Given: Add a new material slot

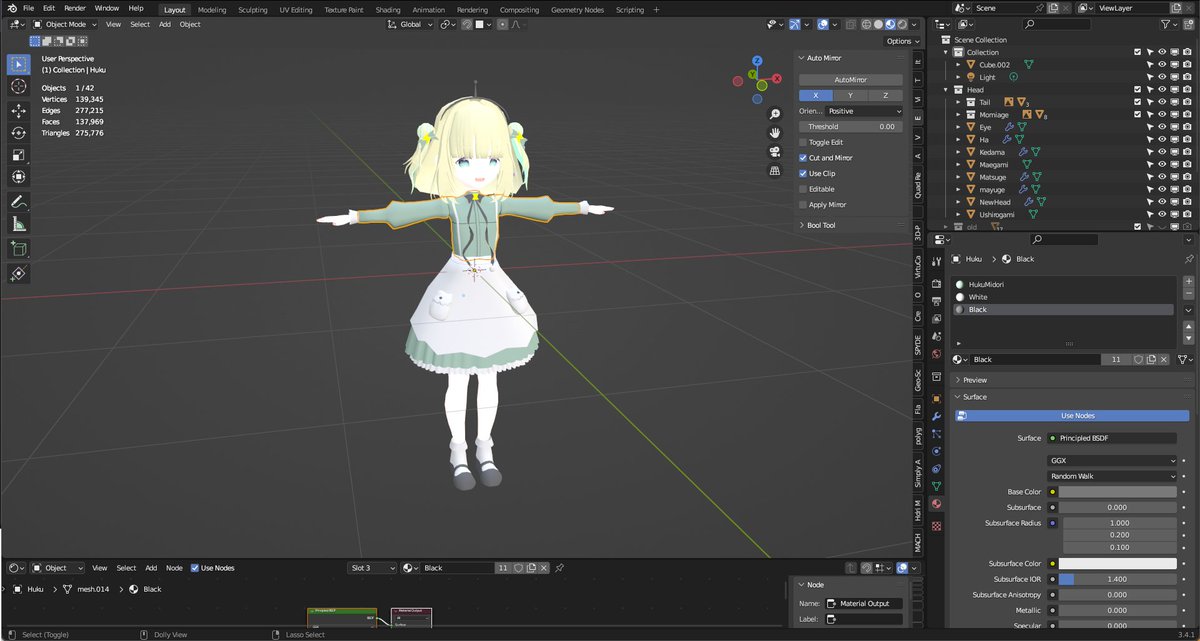Looking at the screenshot, I should coord(1188,283).
